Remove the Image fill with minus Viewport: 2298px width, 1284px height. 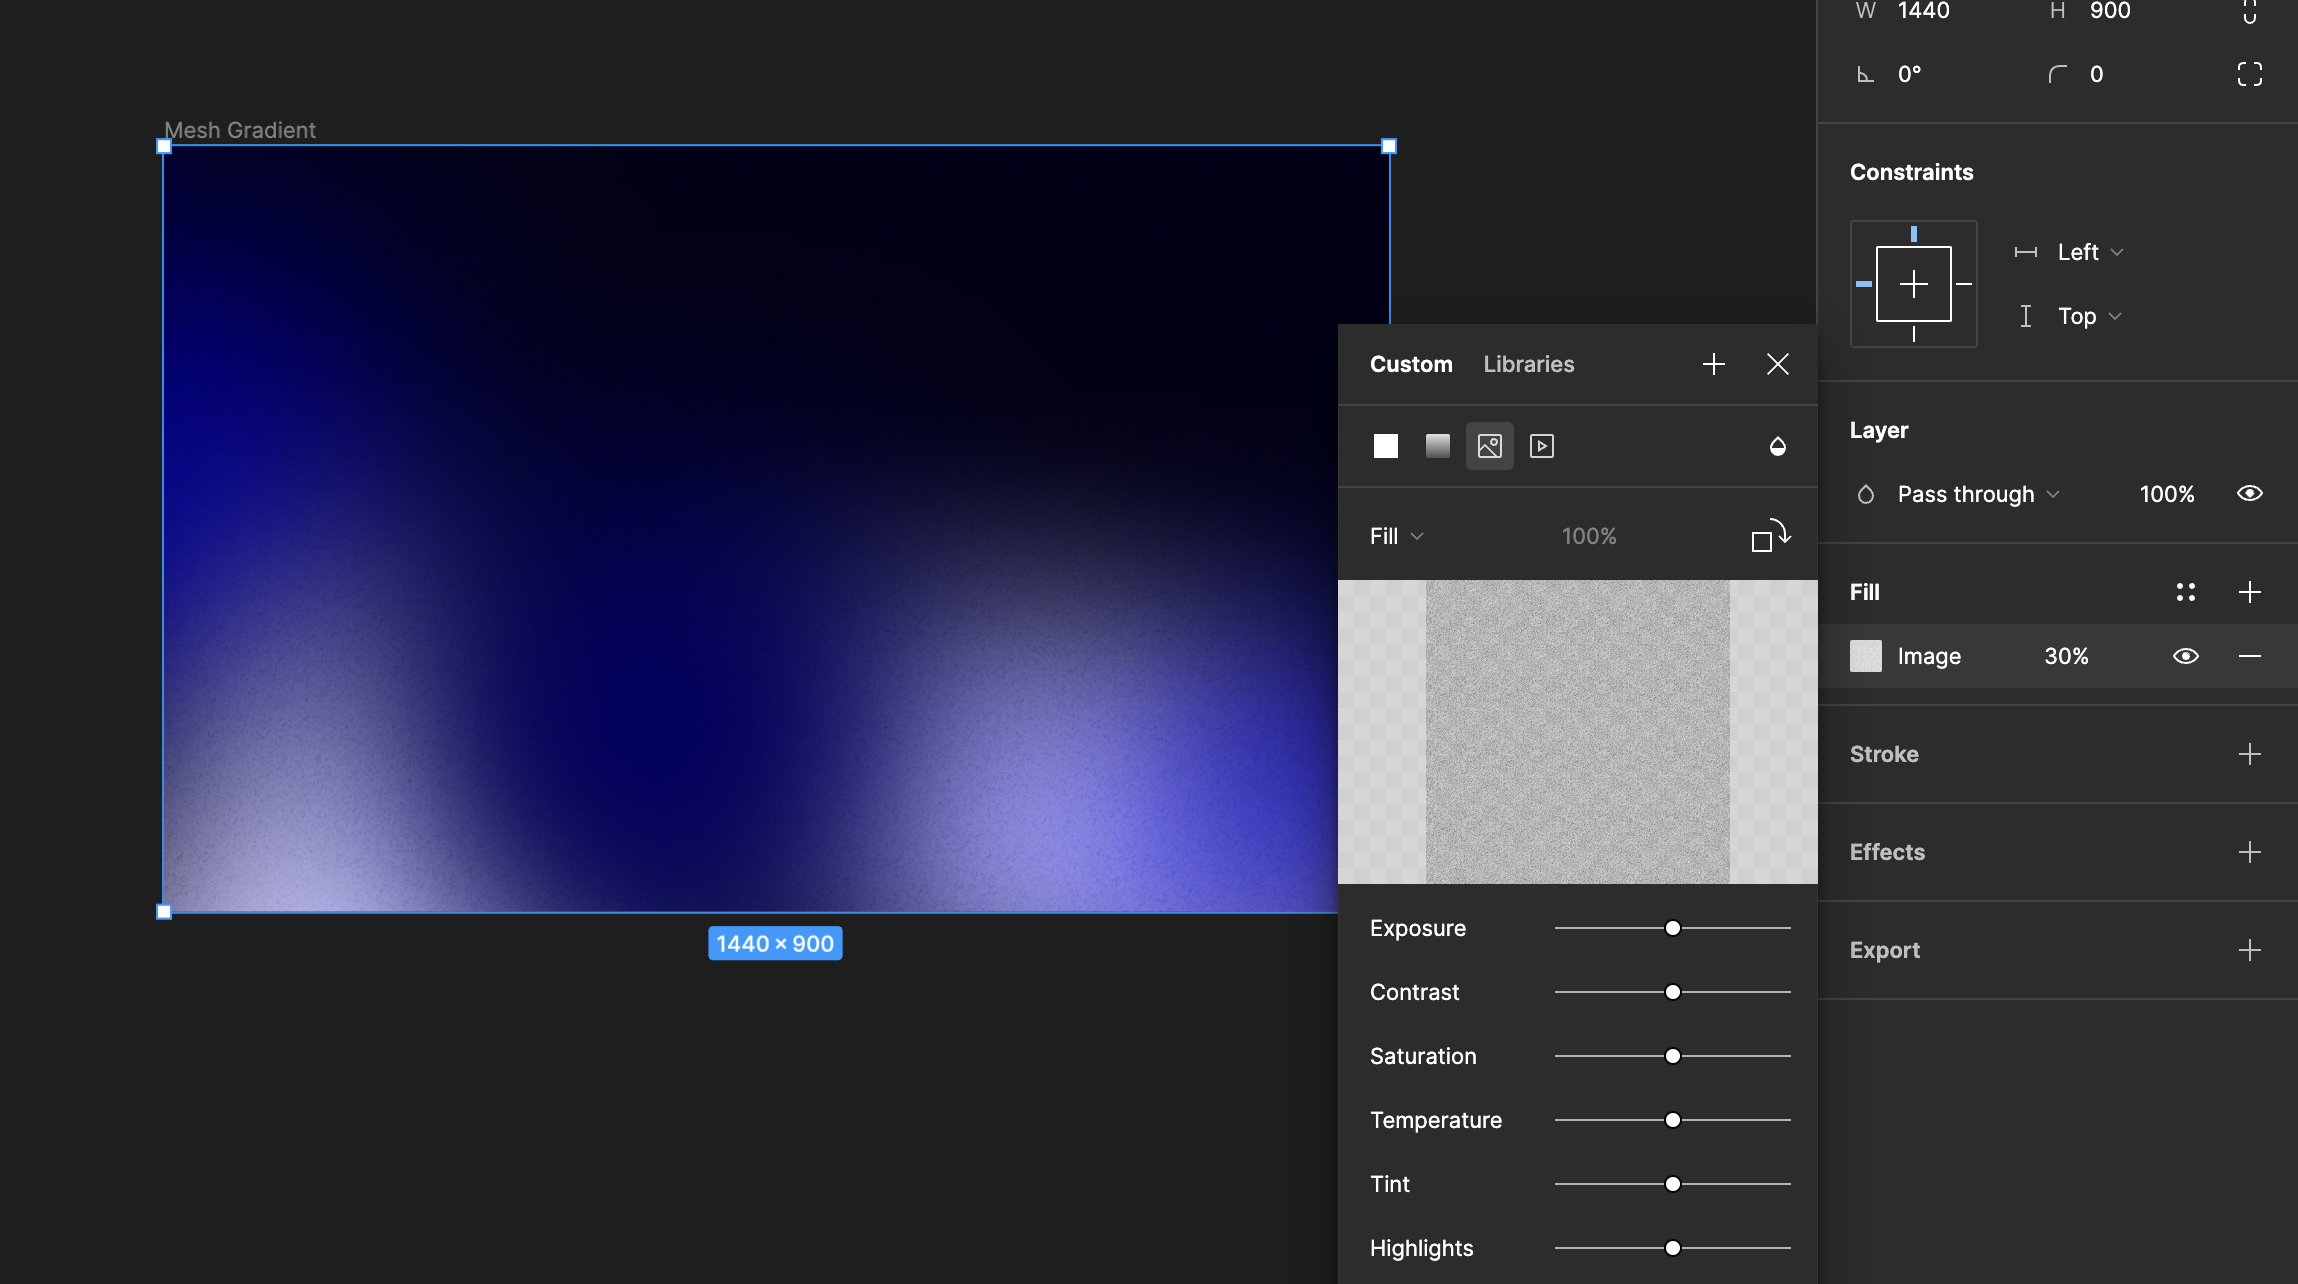point(2249,656)
